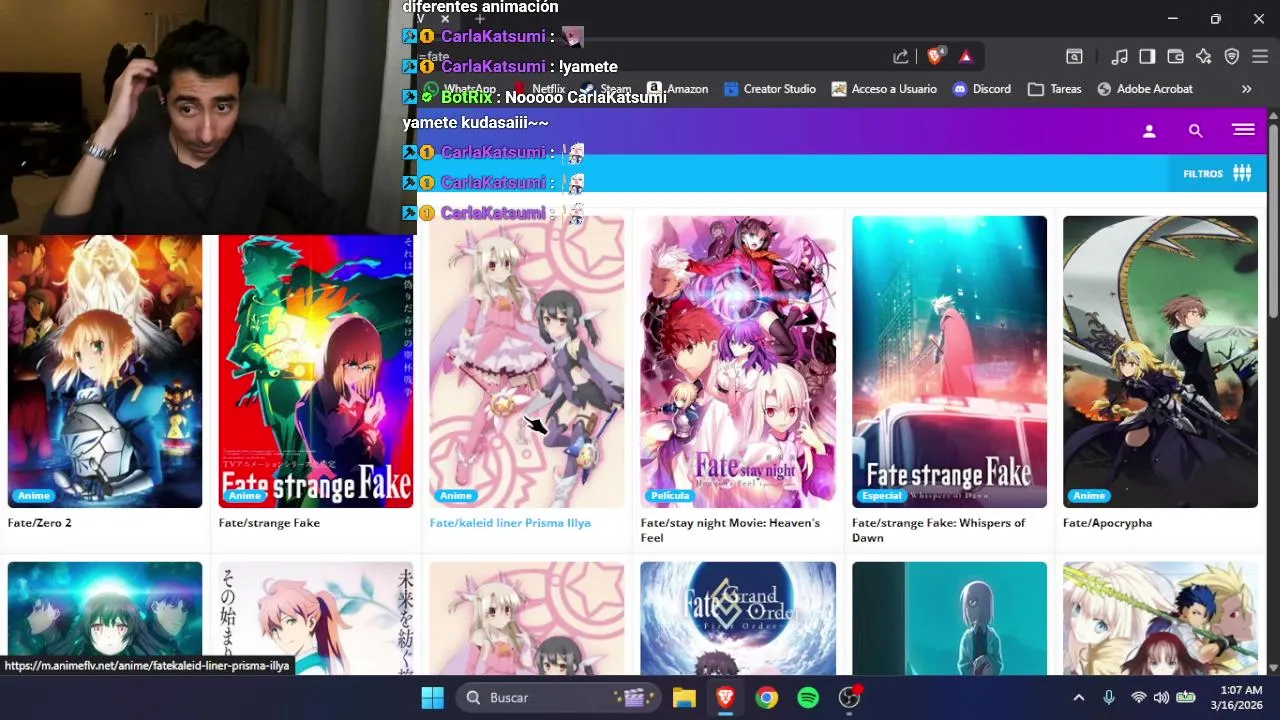Open the Brave playlist music-note icon
Viewport: 1280px width, 720px height.
[x=1120, y=57]
